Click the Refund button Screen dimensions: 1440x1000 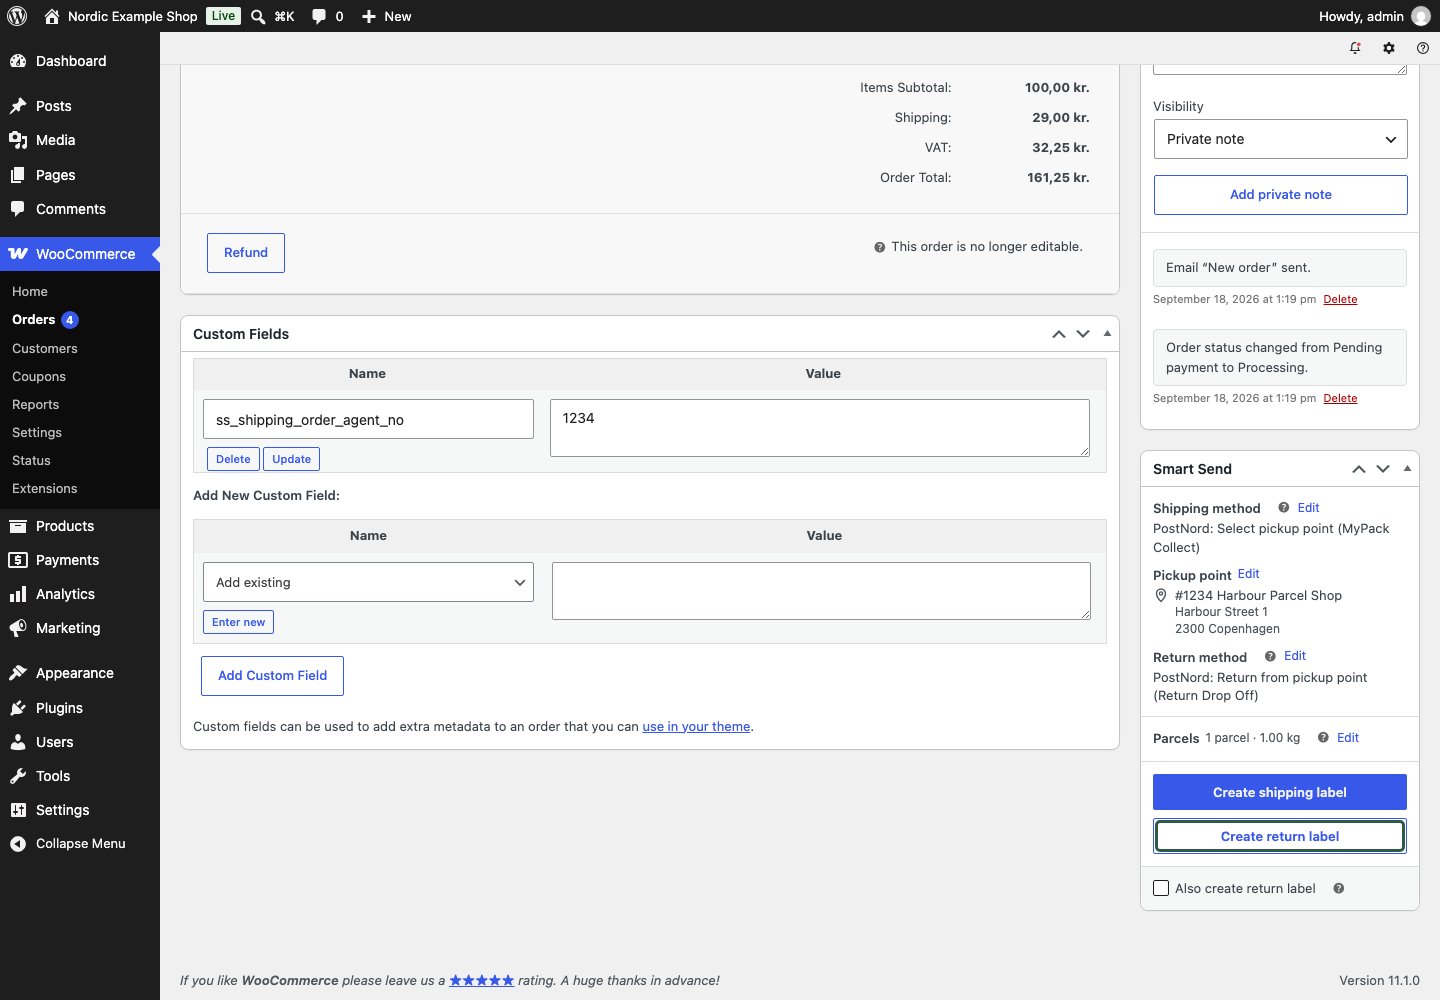[x=246, y=253]
